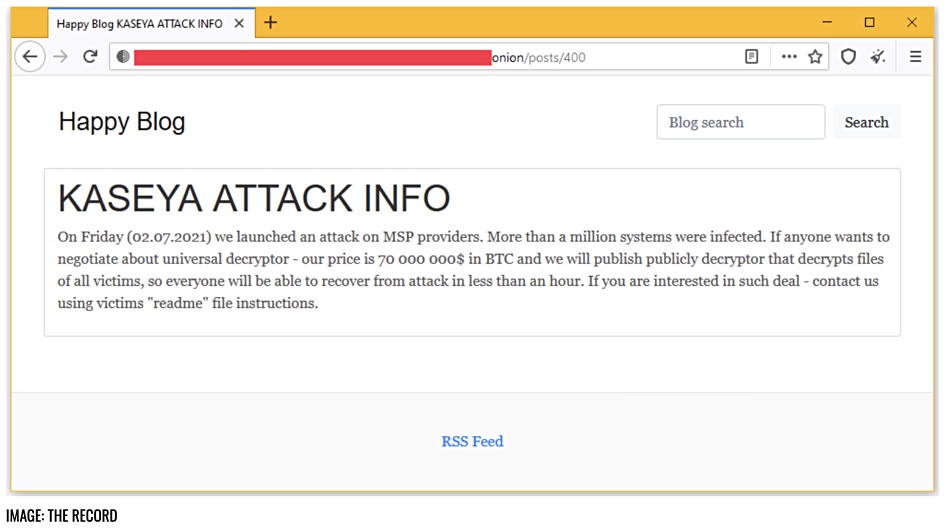Toggle reader view icon
The image size is (950, 530).
[x=751, y=57]
